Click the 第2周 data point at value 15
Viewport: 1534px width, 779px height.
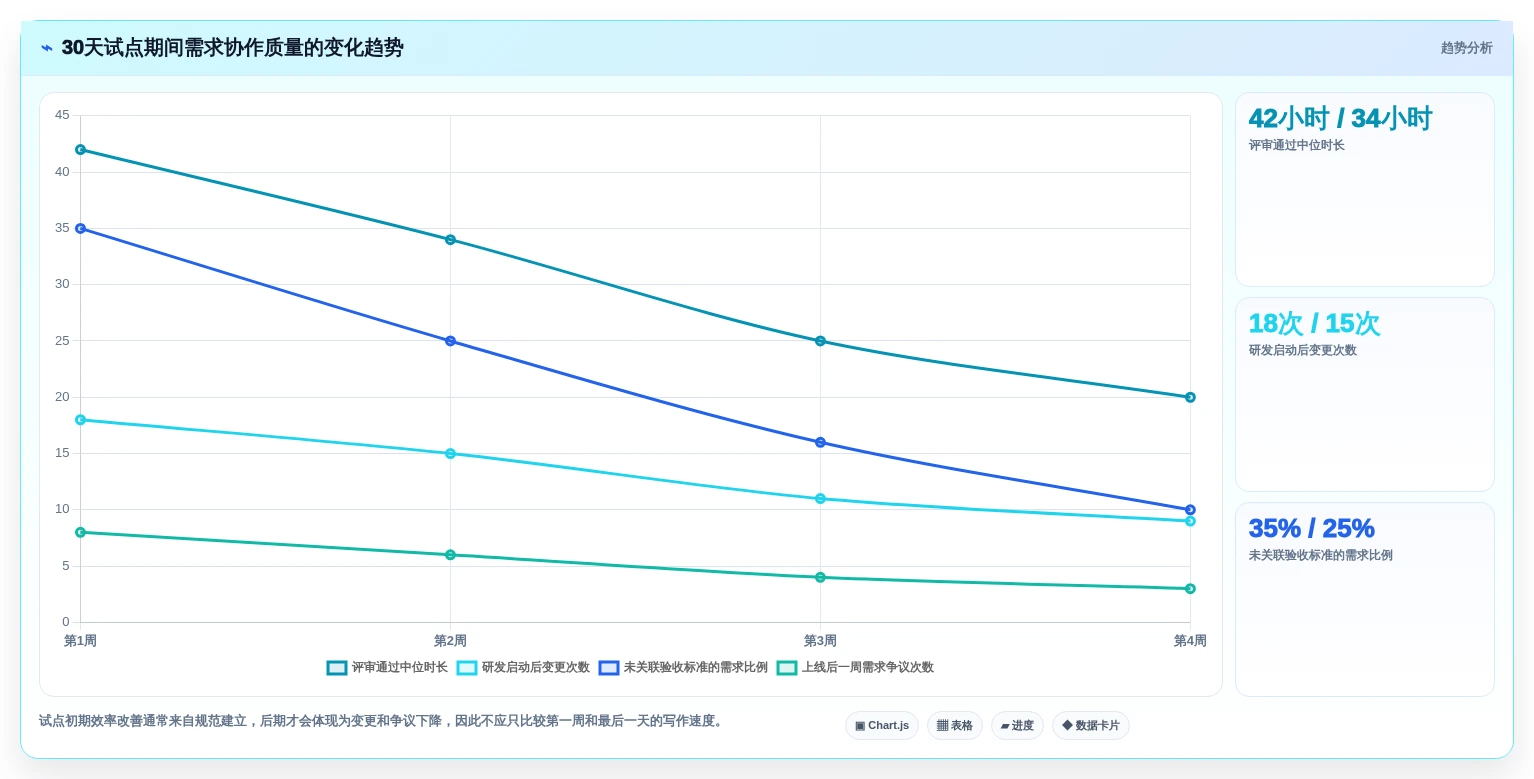[450, 454]
